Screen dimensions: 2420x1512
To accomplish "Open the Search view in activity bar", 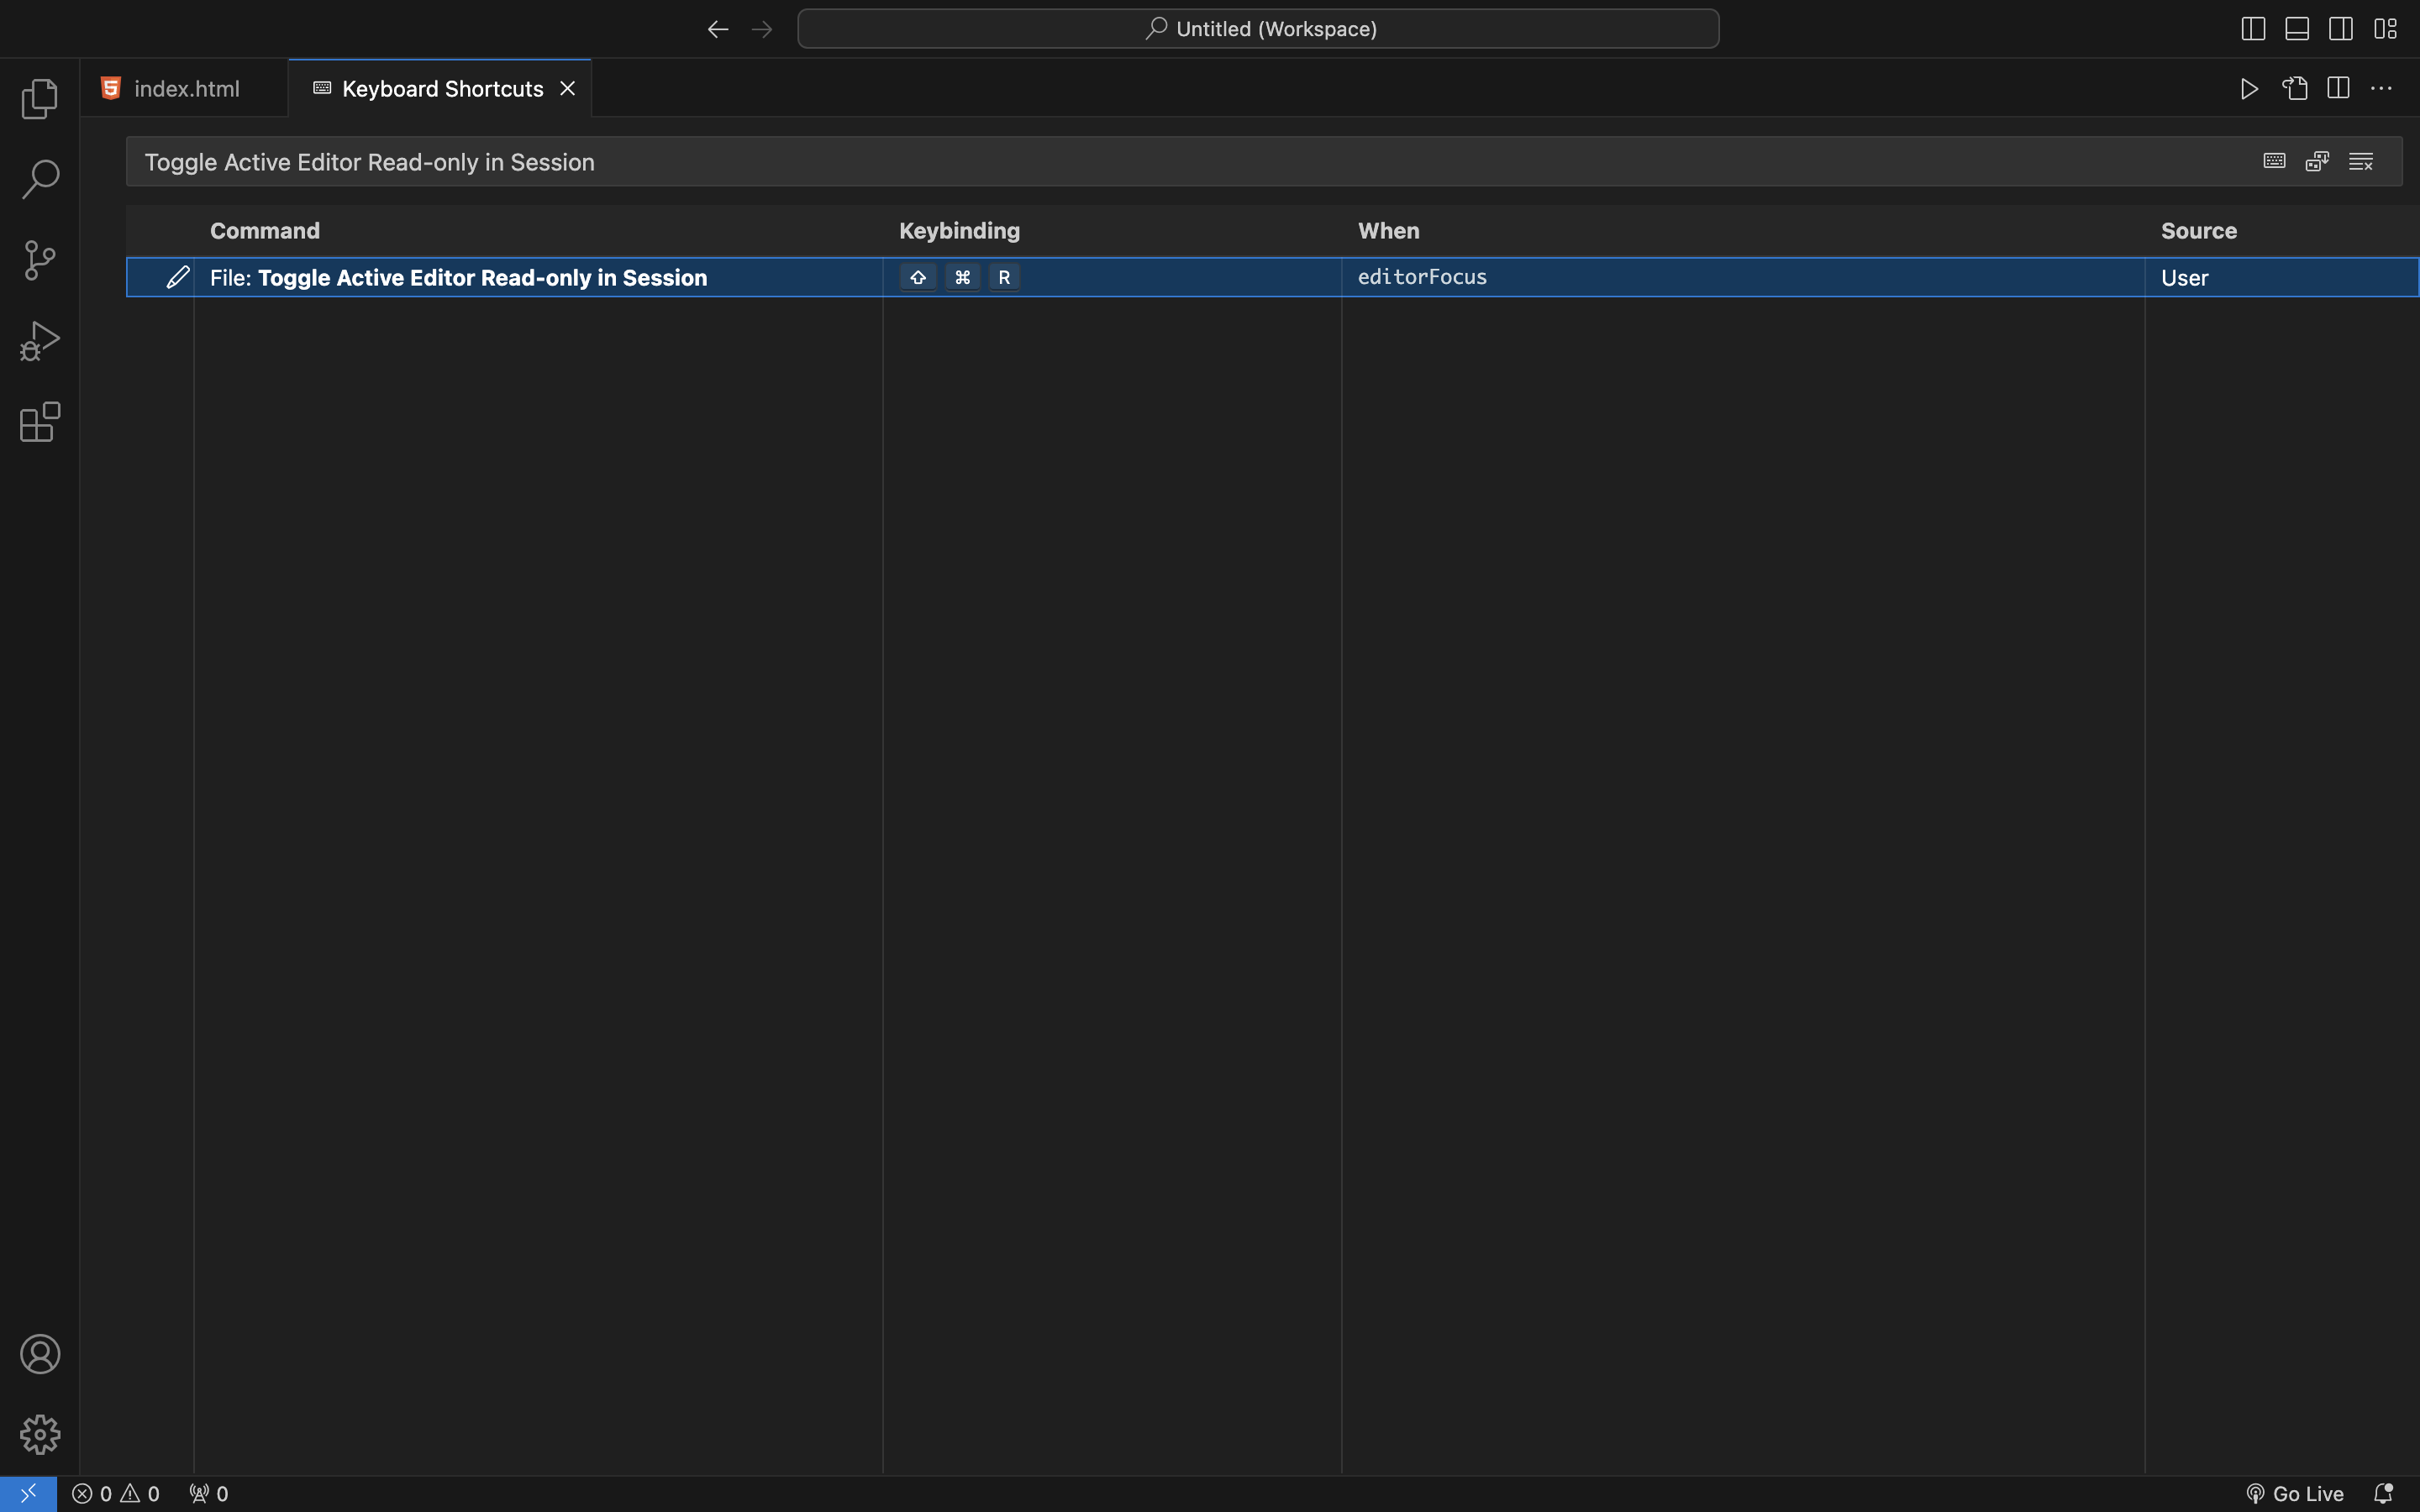I will (x=40, y=179).
